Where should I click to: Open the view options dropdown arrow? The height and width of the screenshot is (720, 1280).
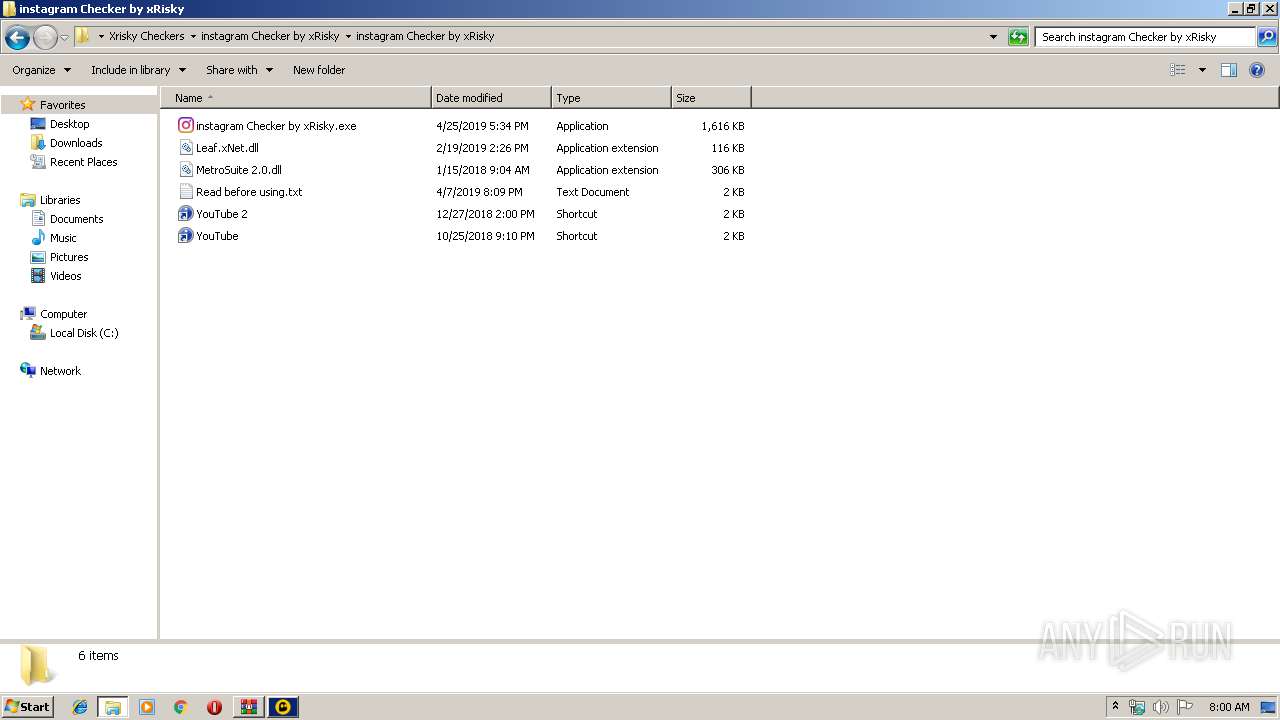[x=1202, y=70]
